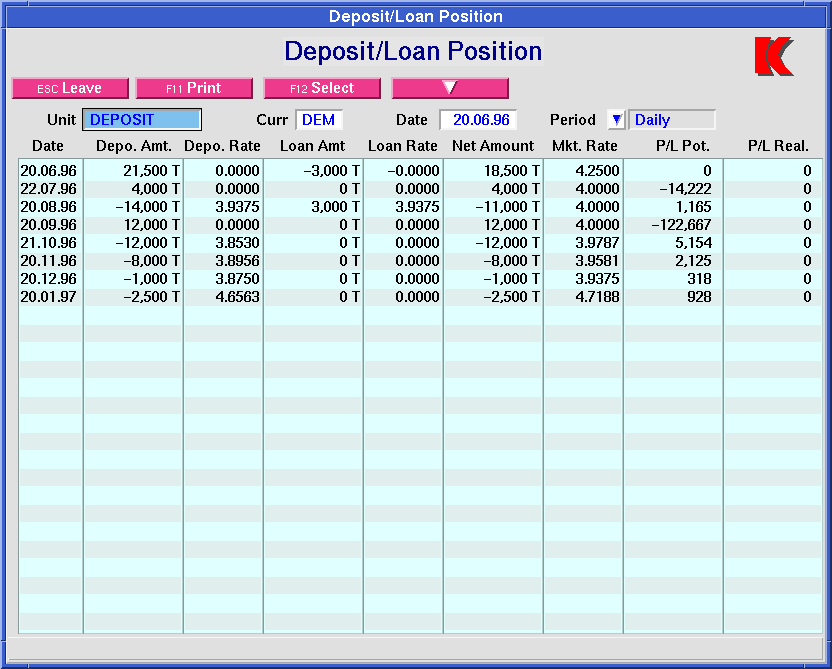Click P/L potential value 5,154
The image size is (832, 669).
[694, 243]
